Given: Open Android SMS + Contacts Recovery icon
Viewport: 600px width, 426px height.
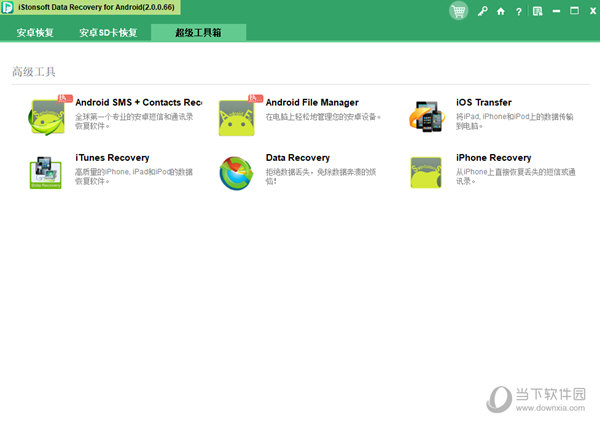Looking at the screenshot, I should click(47, 117).
